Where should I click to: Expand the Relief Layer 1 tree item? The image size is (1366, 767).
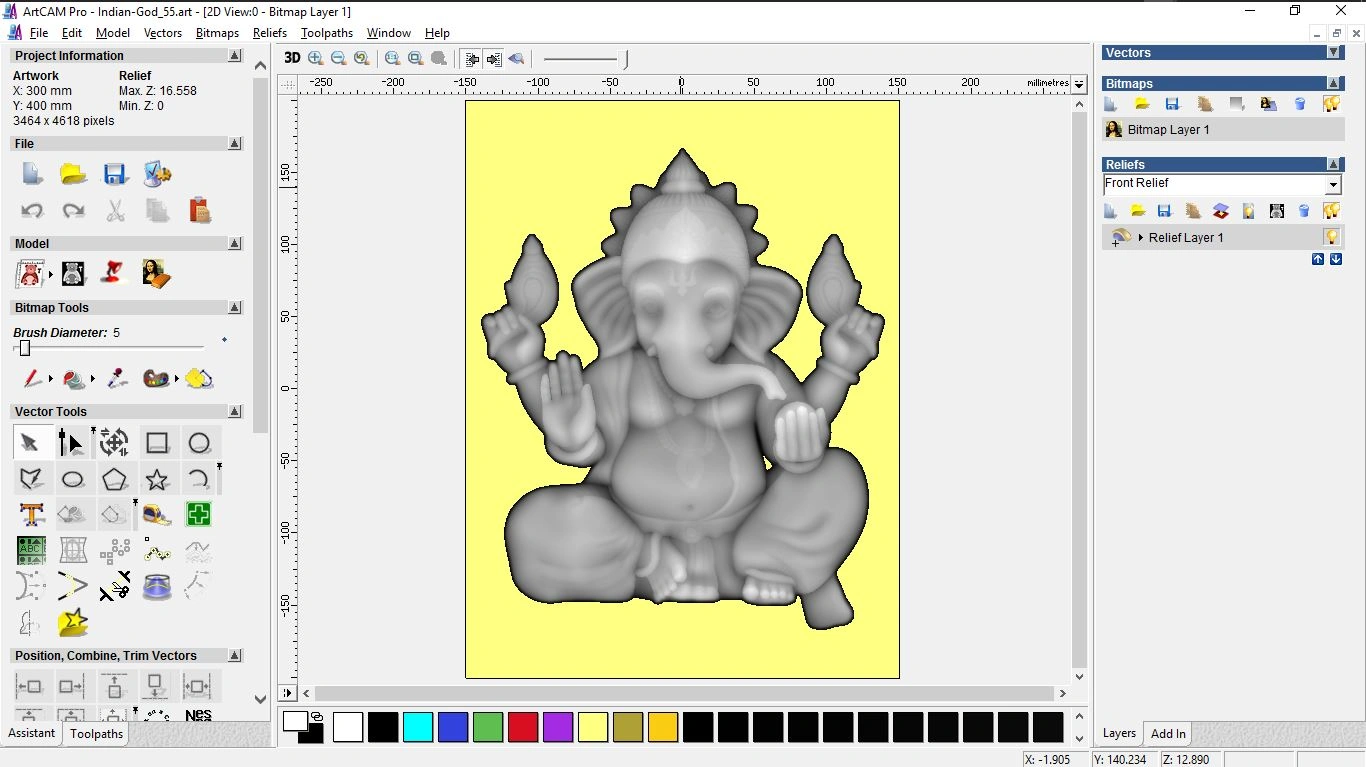coord(1141,238)
